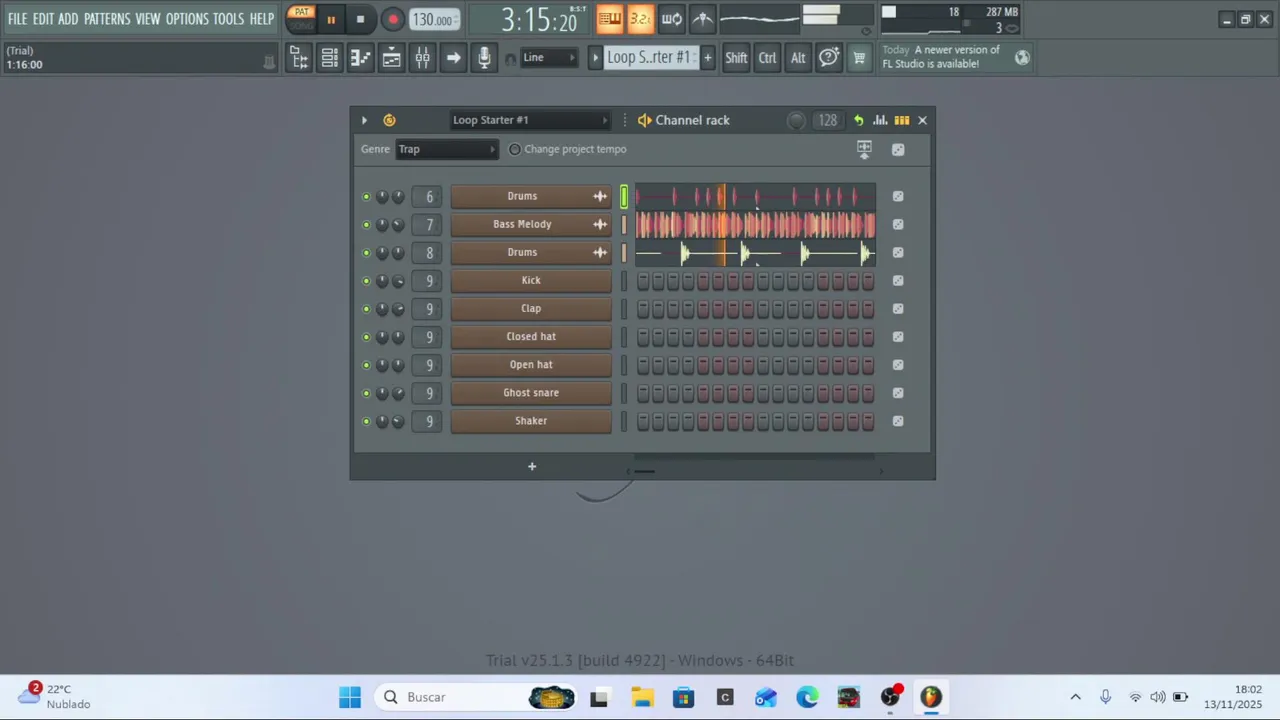Click the Closed hat channel button
Image resolution: width=1280 pixels, height=720 pixels.
click(x=531, y=337)
